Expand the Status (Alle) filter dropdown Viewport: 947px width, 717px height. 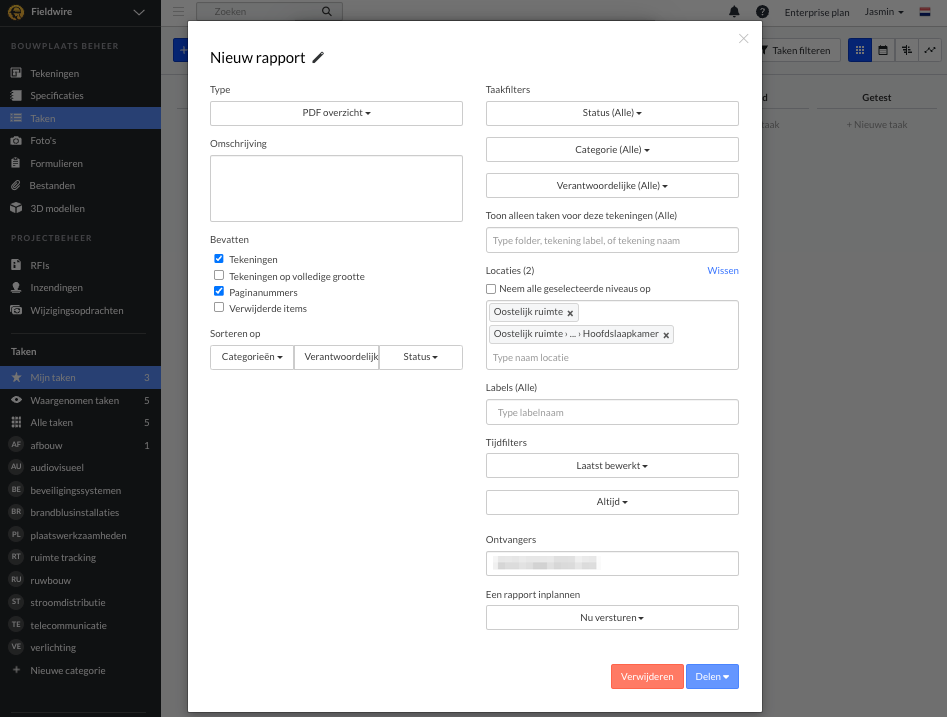[x=612, y=114]
